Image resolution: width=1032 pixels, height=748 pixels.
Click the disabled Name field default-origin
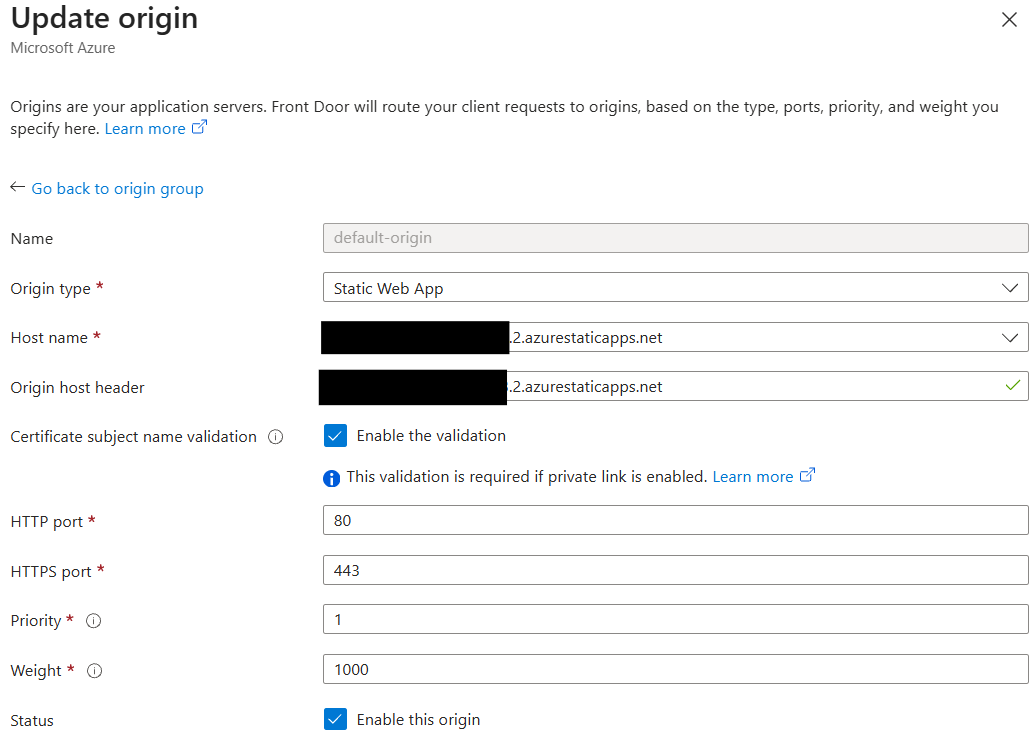point(675,238)
